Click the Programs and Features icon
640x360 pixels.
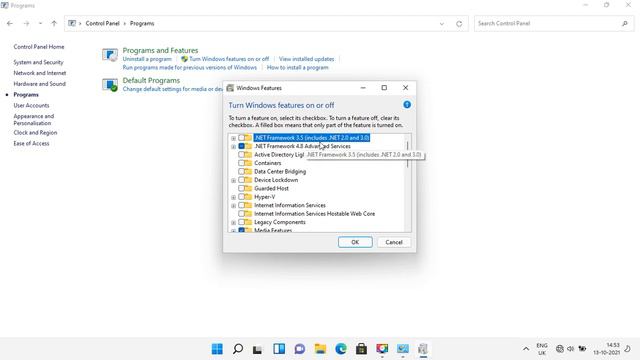click(x=110, y=55)
